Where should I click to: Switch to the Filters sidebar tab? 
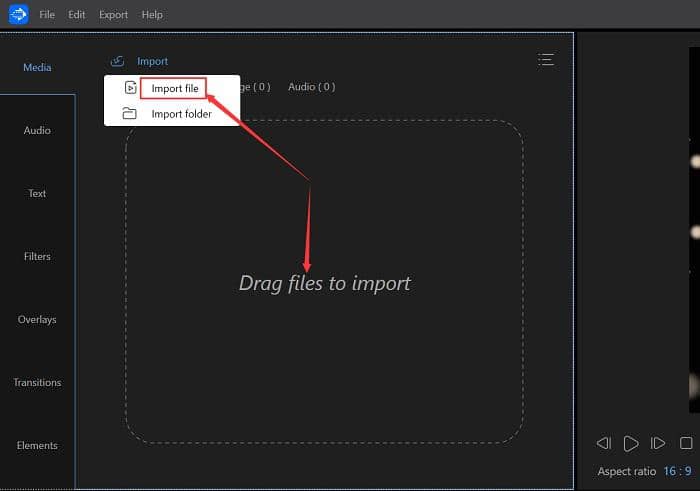tap(37, 256)
